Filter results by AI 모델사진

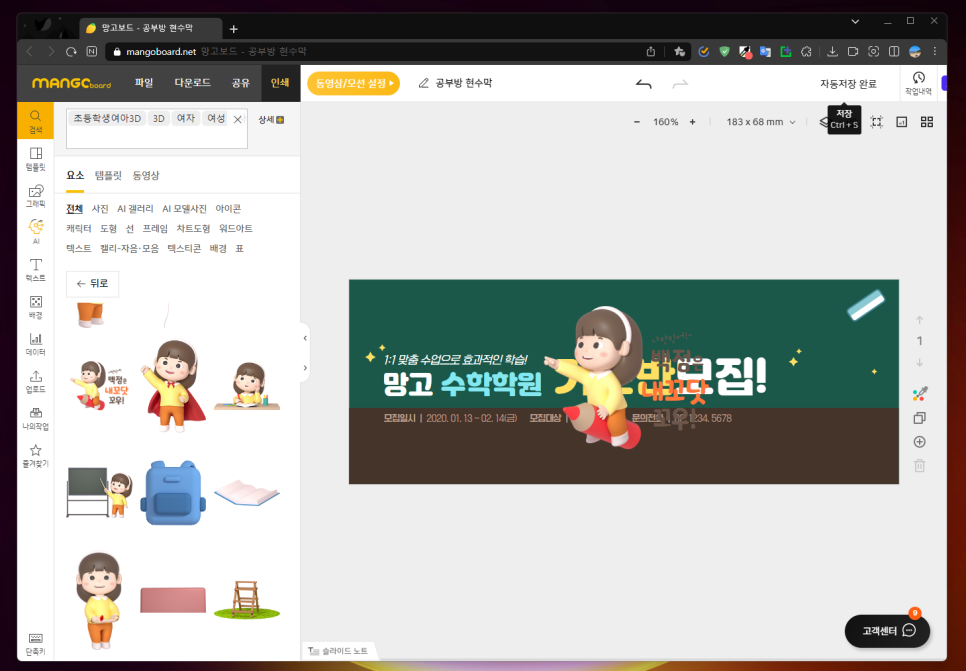coord(184,209)
